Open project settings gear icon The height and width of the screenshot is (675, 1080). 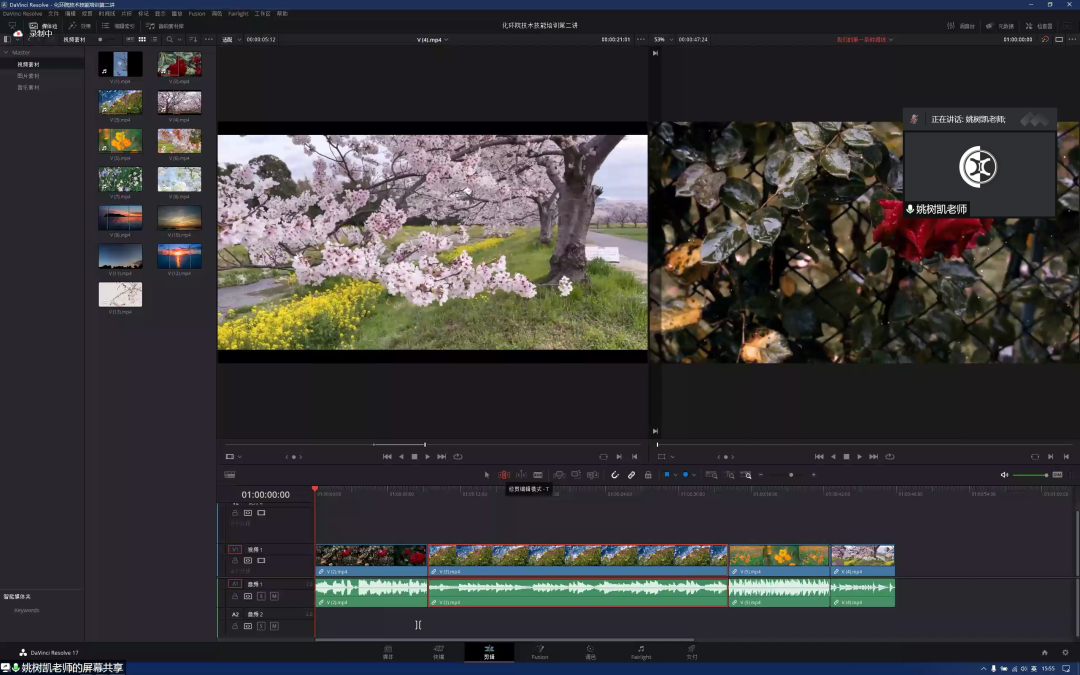1065,652
